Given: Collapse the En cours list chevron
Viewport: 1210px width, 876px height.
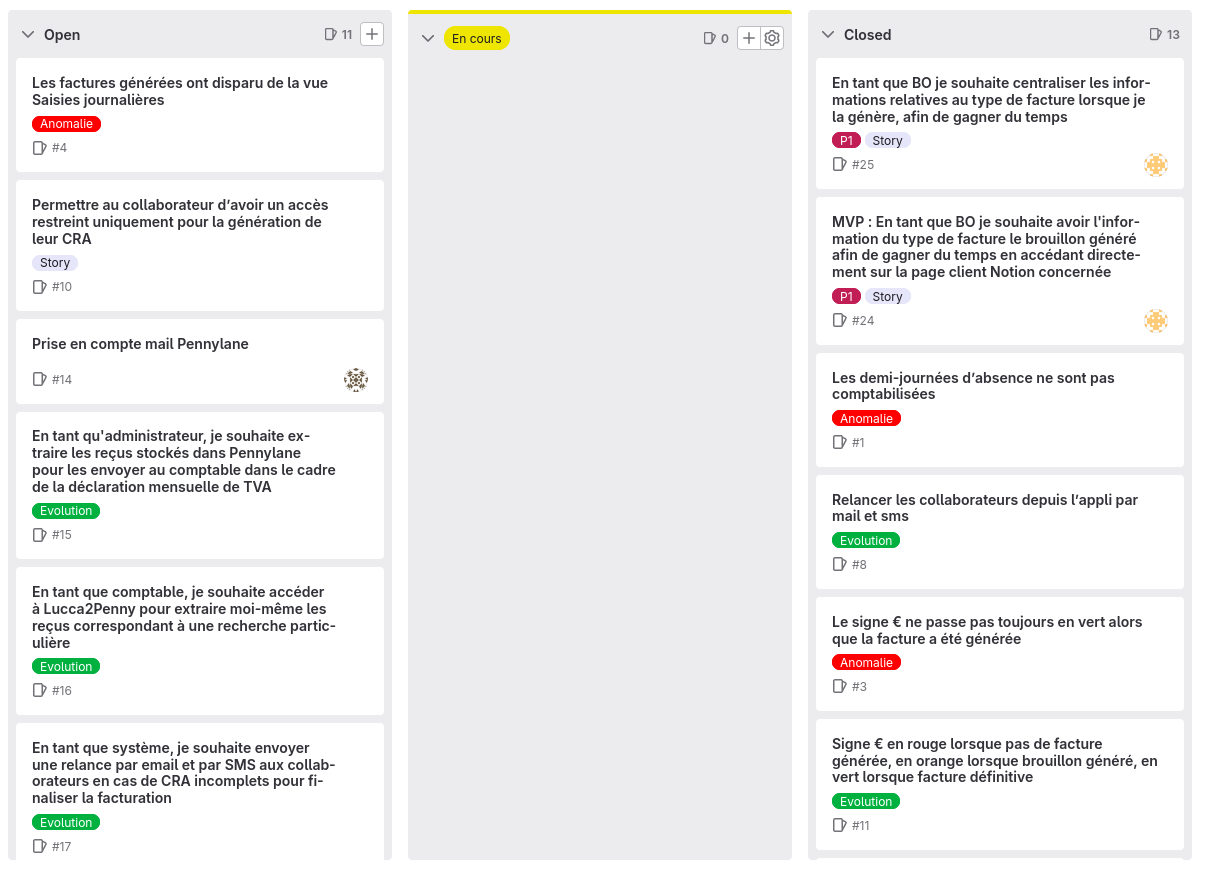Looking at the screenshot, I should (x=428, y=39).
